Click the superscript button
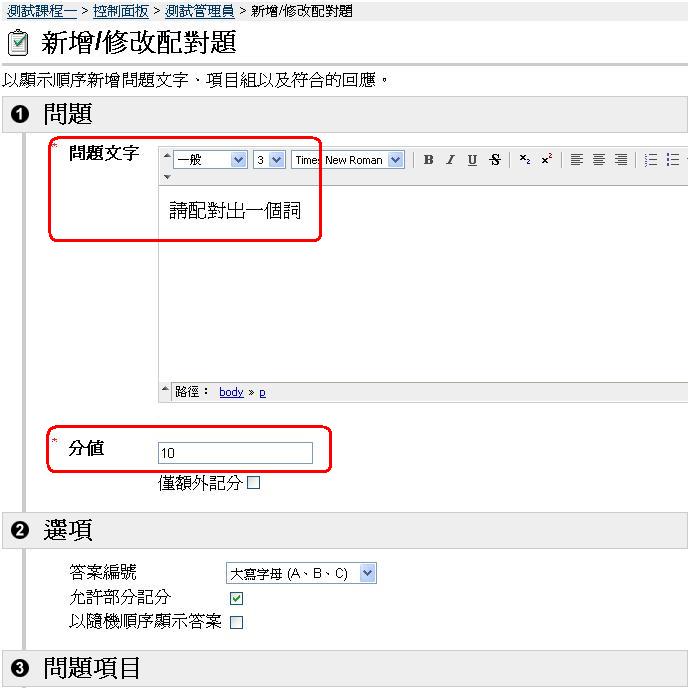The height and width of the screenshot is (688, 690). pos(546,160)
